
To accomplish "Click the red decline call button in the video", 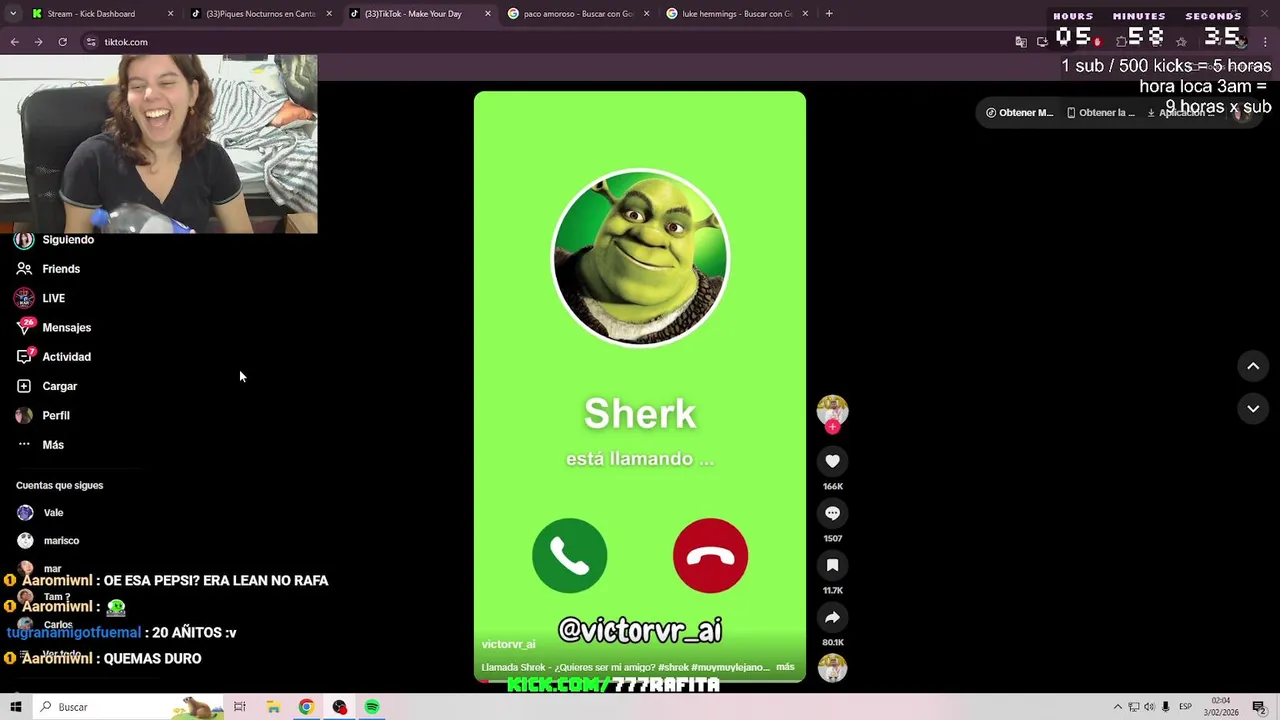I will 711,556.
